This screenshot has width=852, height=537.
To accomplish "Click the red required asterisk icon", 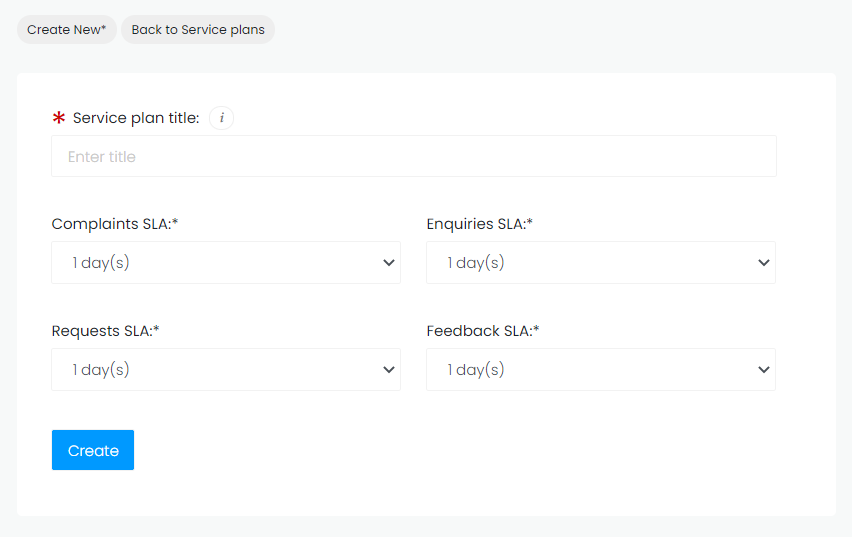I will pyautogui.click(x=58, y=118).
